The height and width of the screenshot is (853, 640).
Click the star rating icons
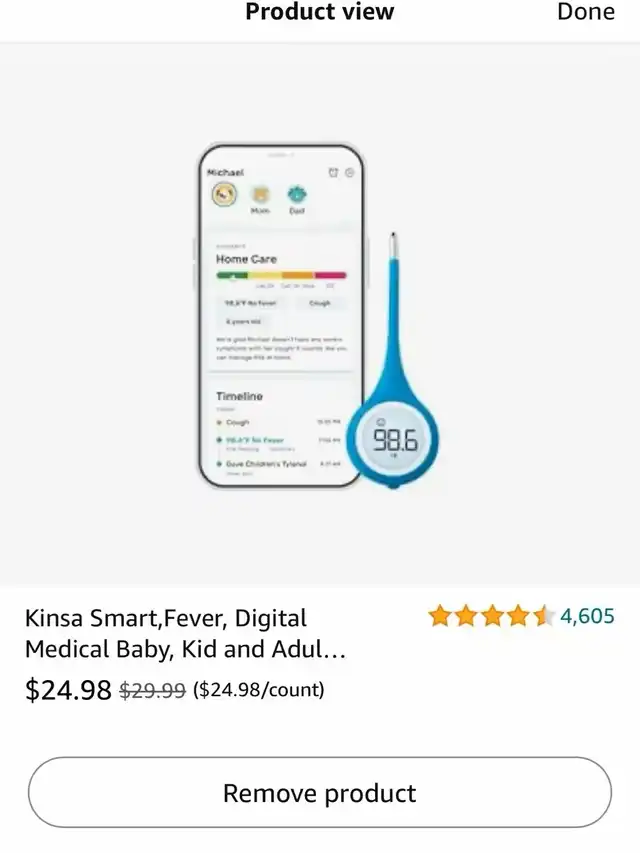[x=491, y=616]
